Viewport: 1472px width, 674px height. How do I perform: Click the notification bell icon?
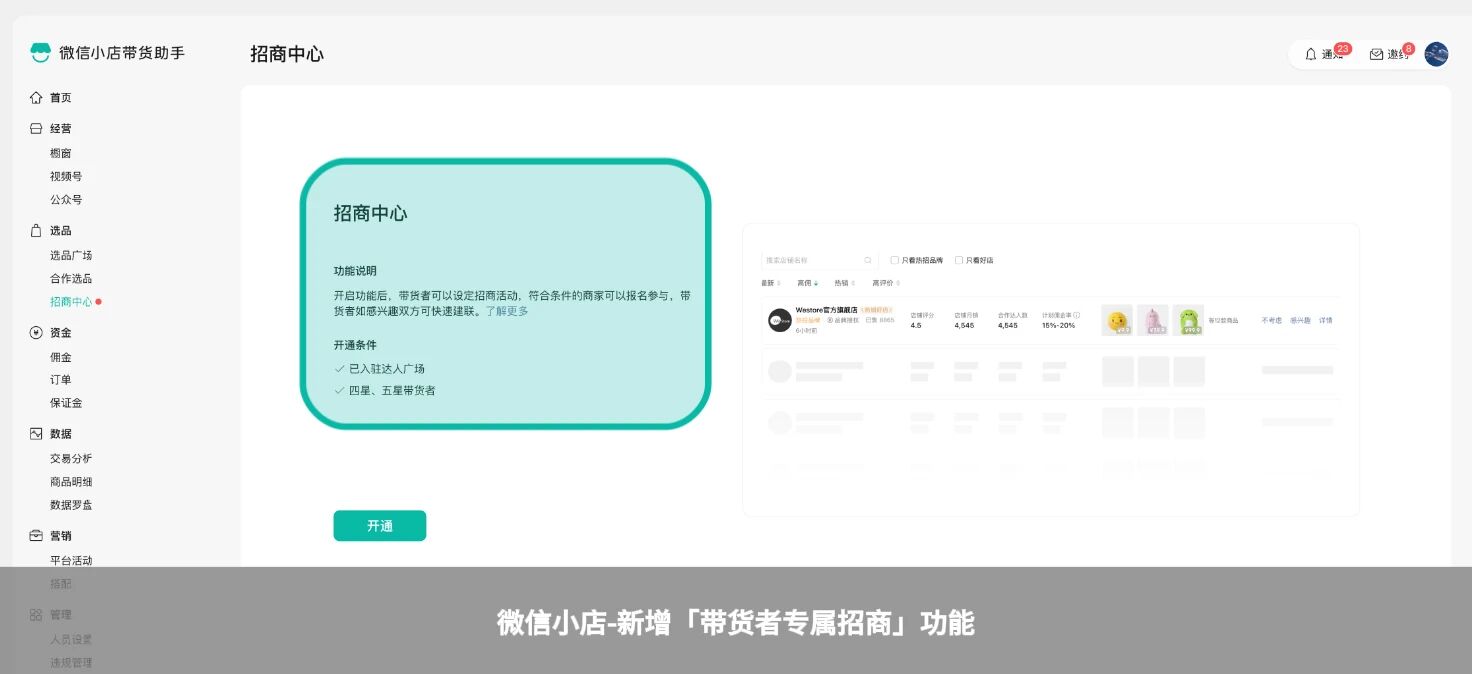1311,54
